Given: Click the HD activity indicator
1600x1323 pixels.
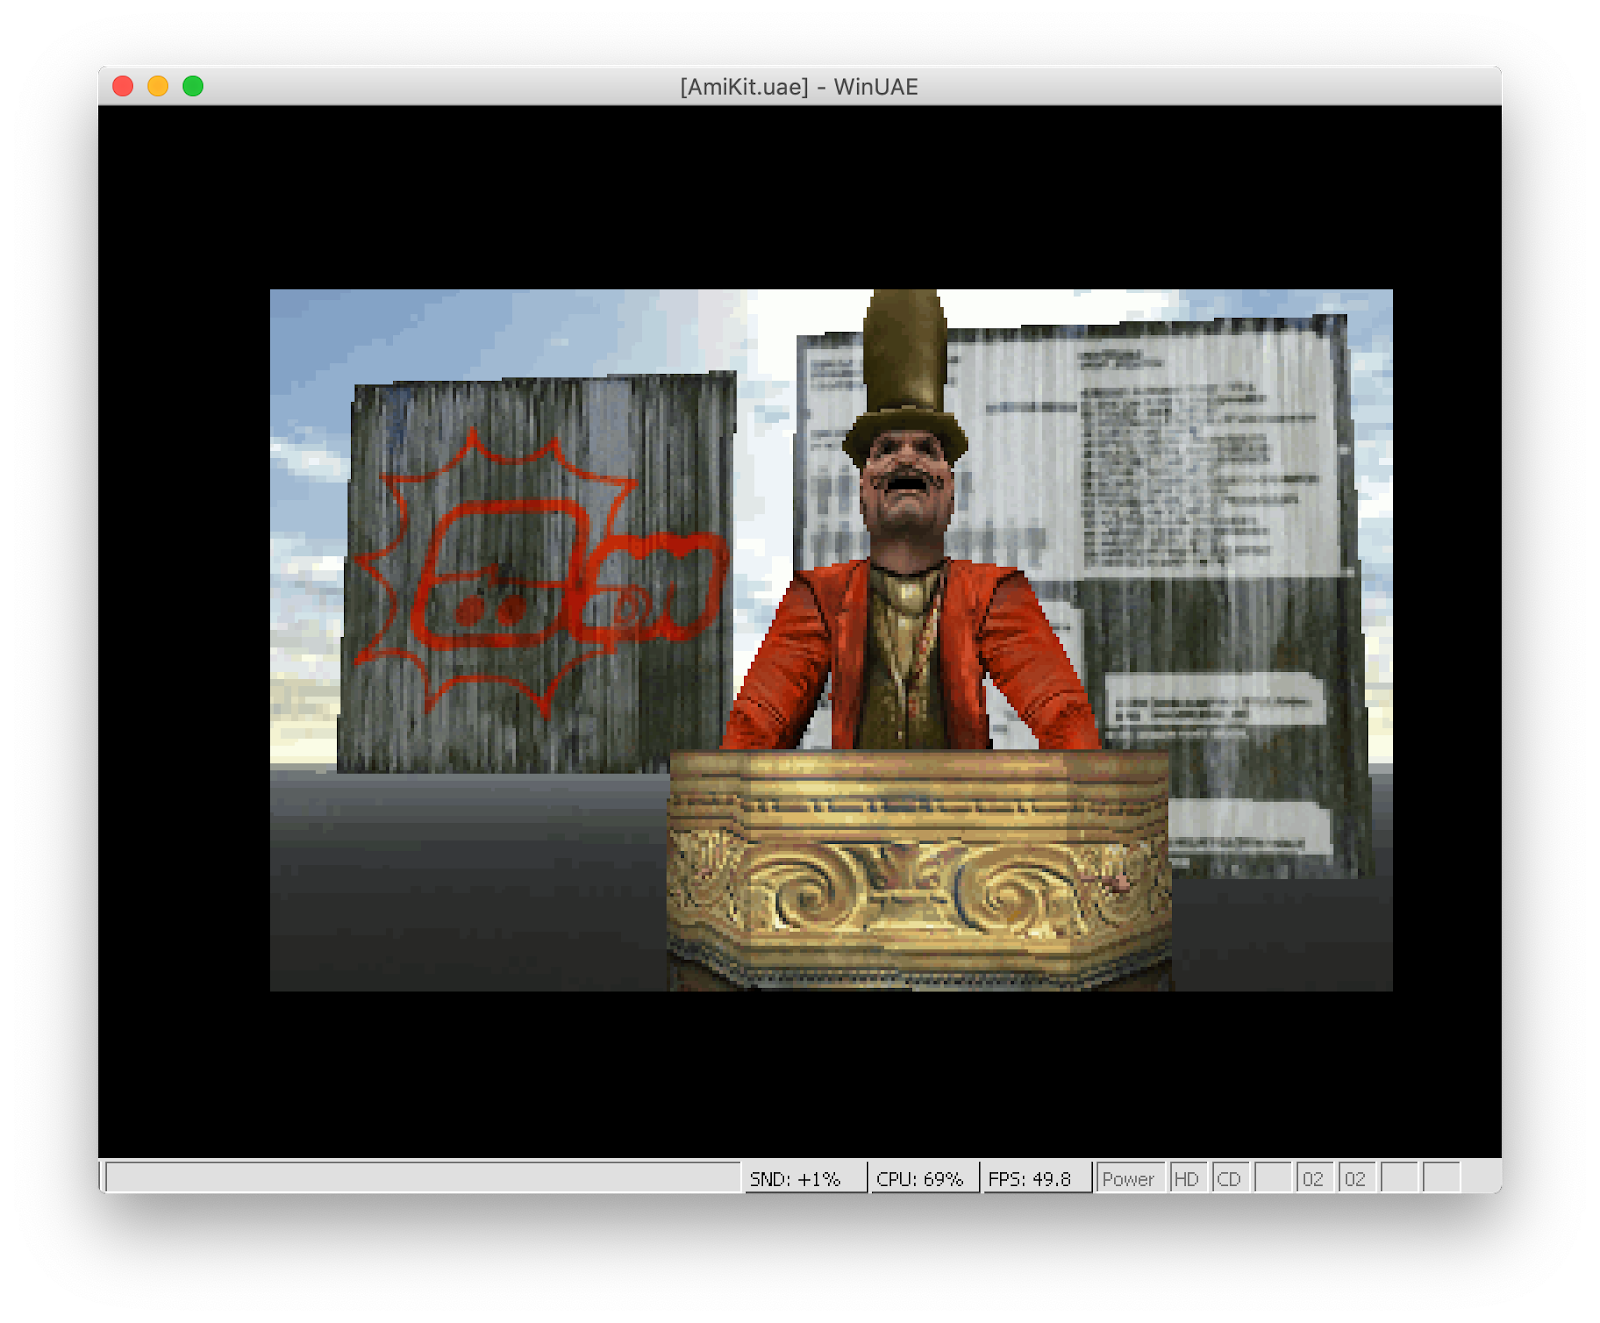Looking at the screenshot, I should click(1188, 1178).
